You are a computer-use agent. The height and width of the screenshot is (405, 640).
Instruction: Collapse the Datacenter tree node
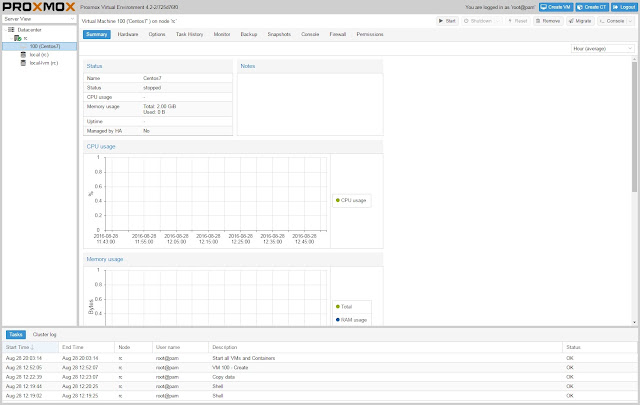point(5,30)
